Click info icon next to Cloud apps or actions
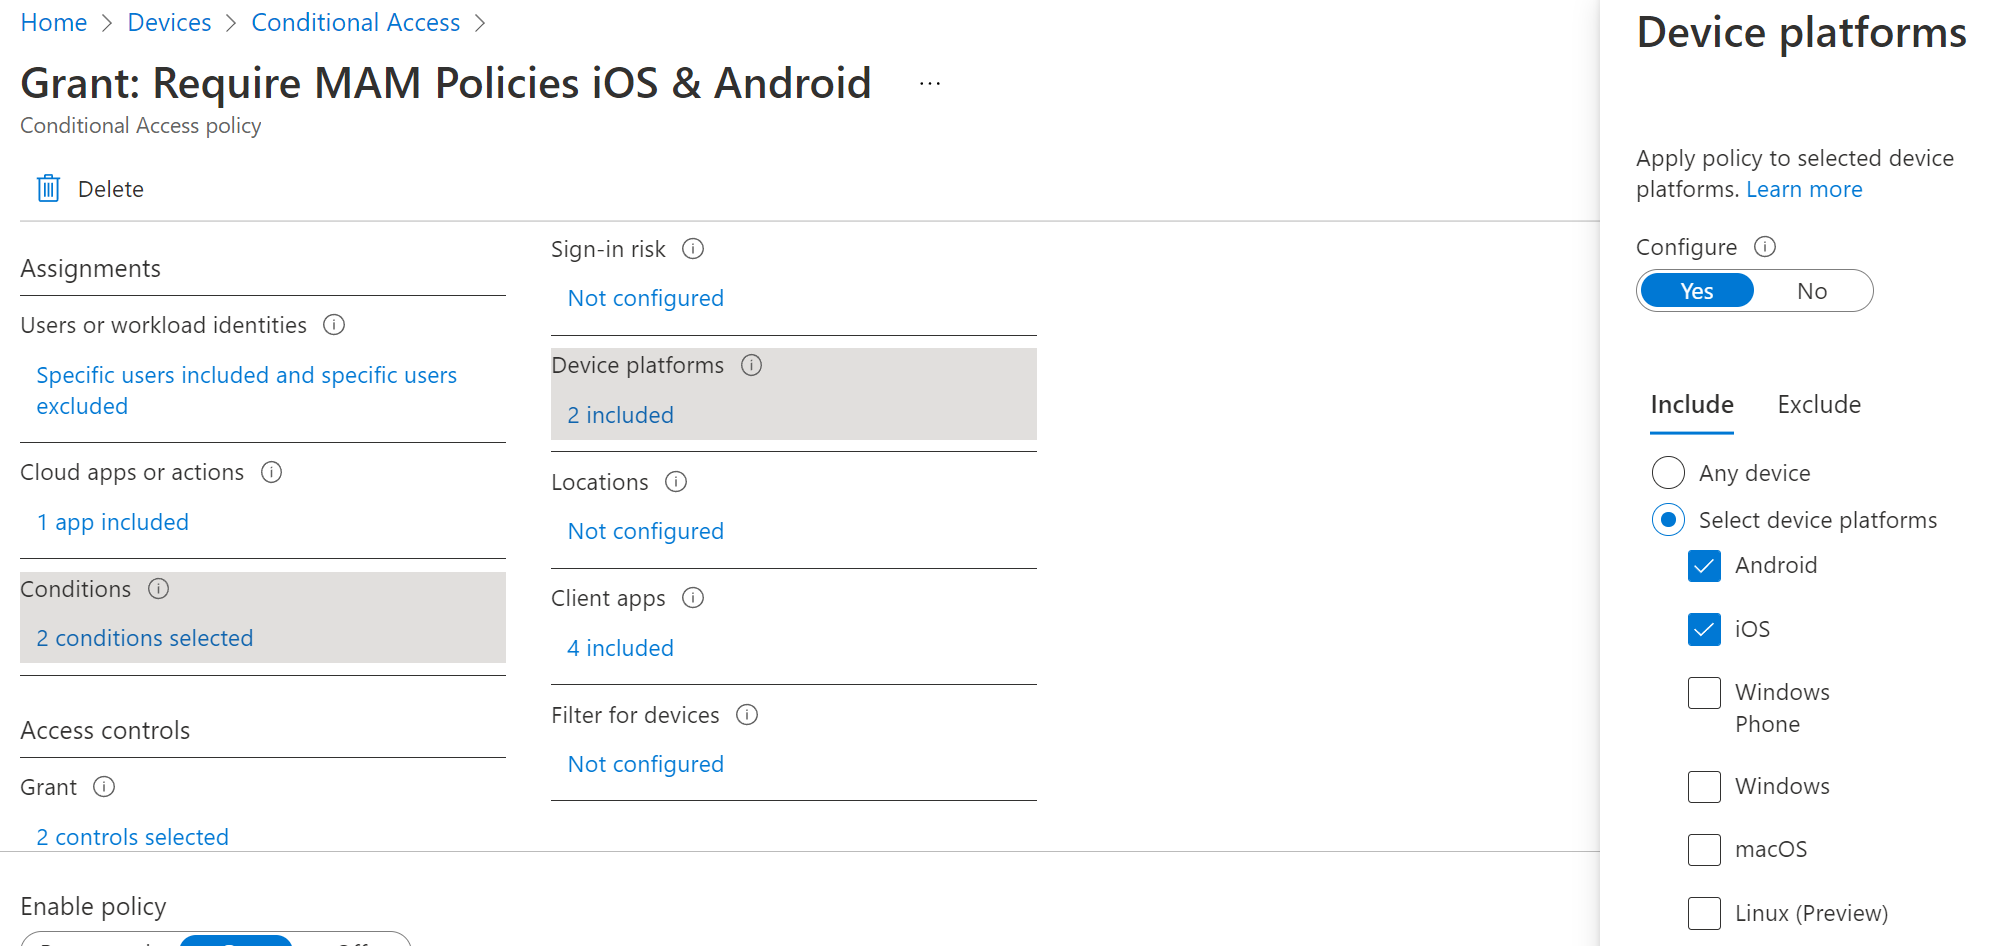The width and height of the screenshot is (2005, 946). tap(271, 472)
